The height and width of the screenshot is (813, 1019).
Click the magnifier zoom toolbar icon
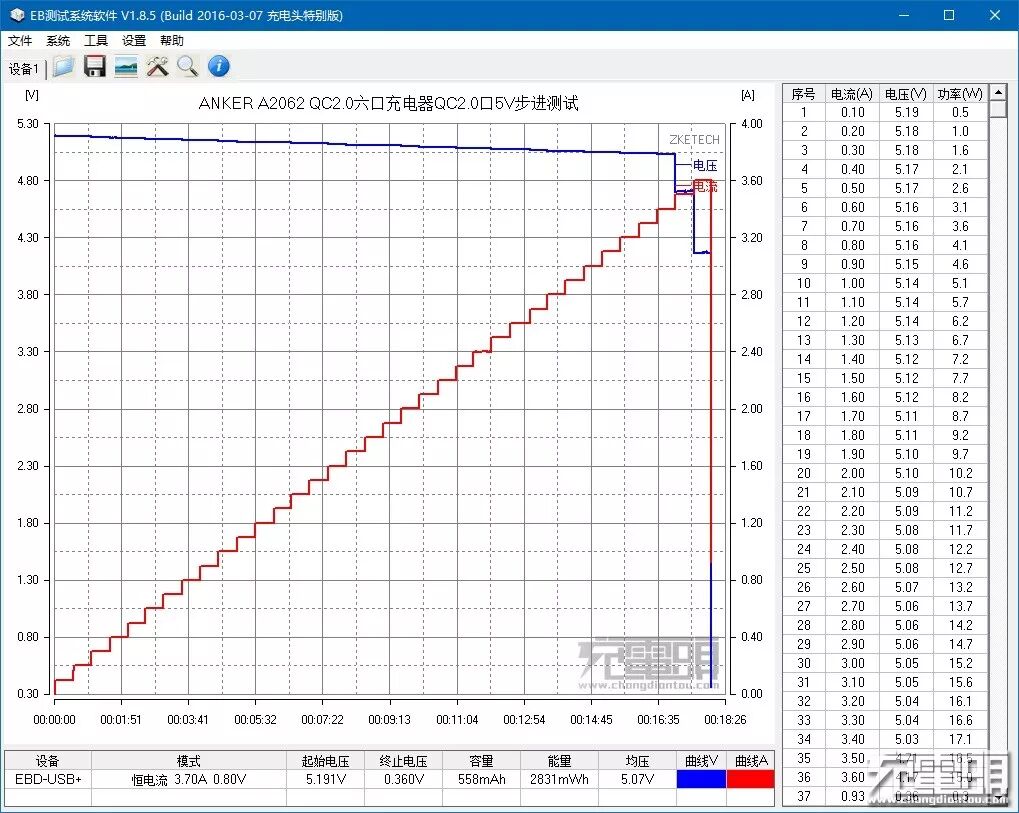click(188, 66)
